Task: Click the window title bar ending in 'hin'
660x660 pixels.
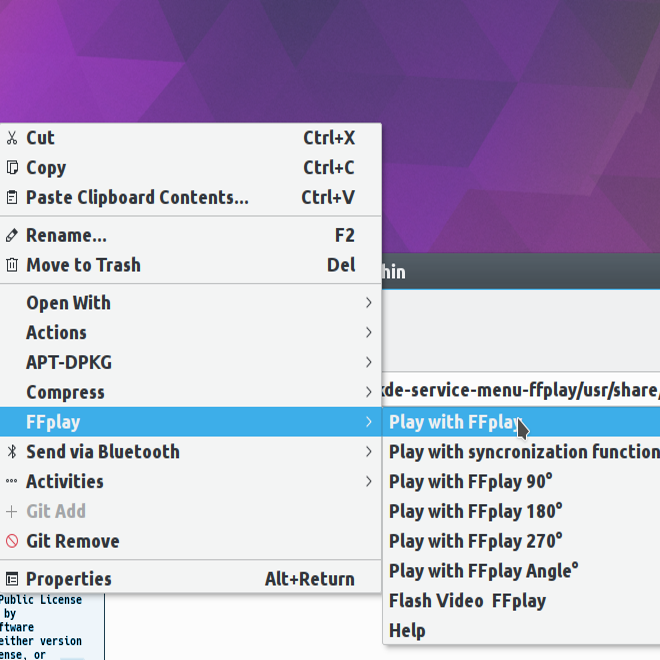Action: [521, 271]
